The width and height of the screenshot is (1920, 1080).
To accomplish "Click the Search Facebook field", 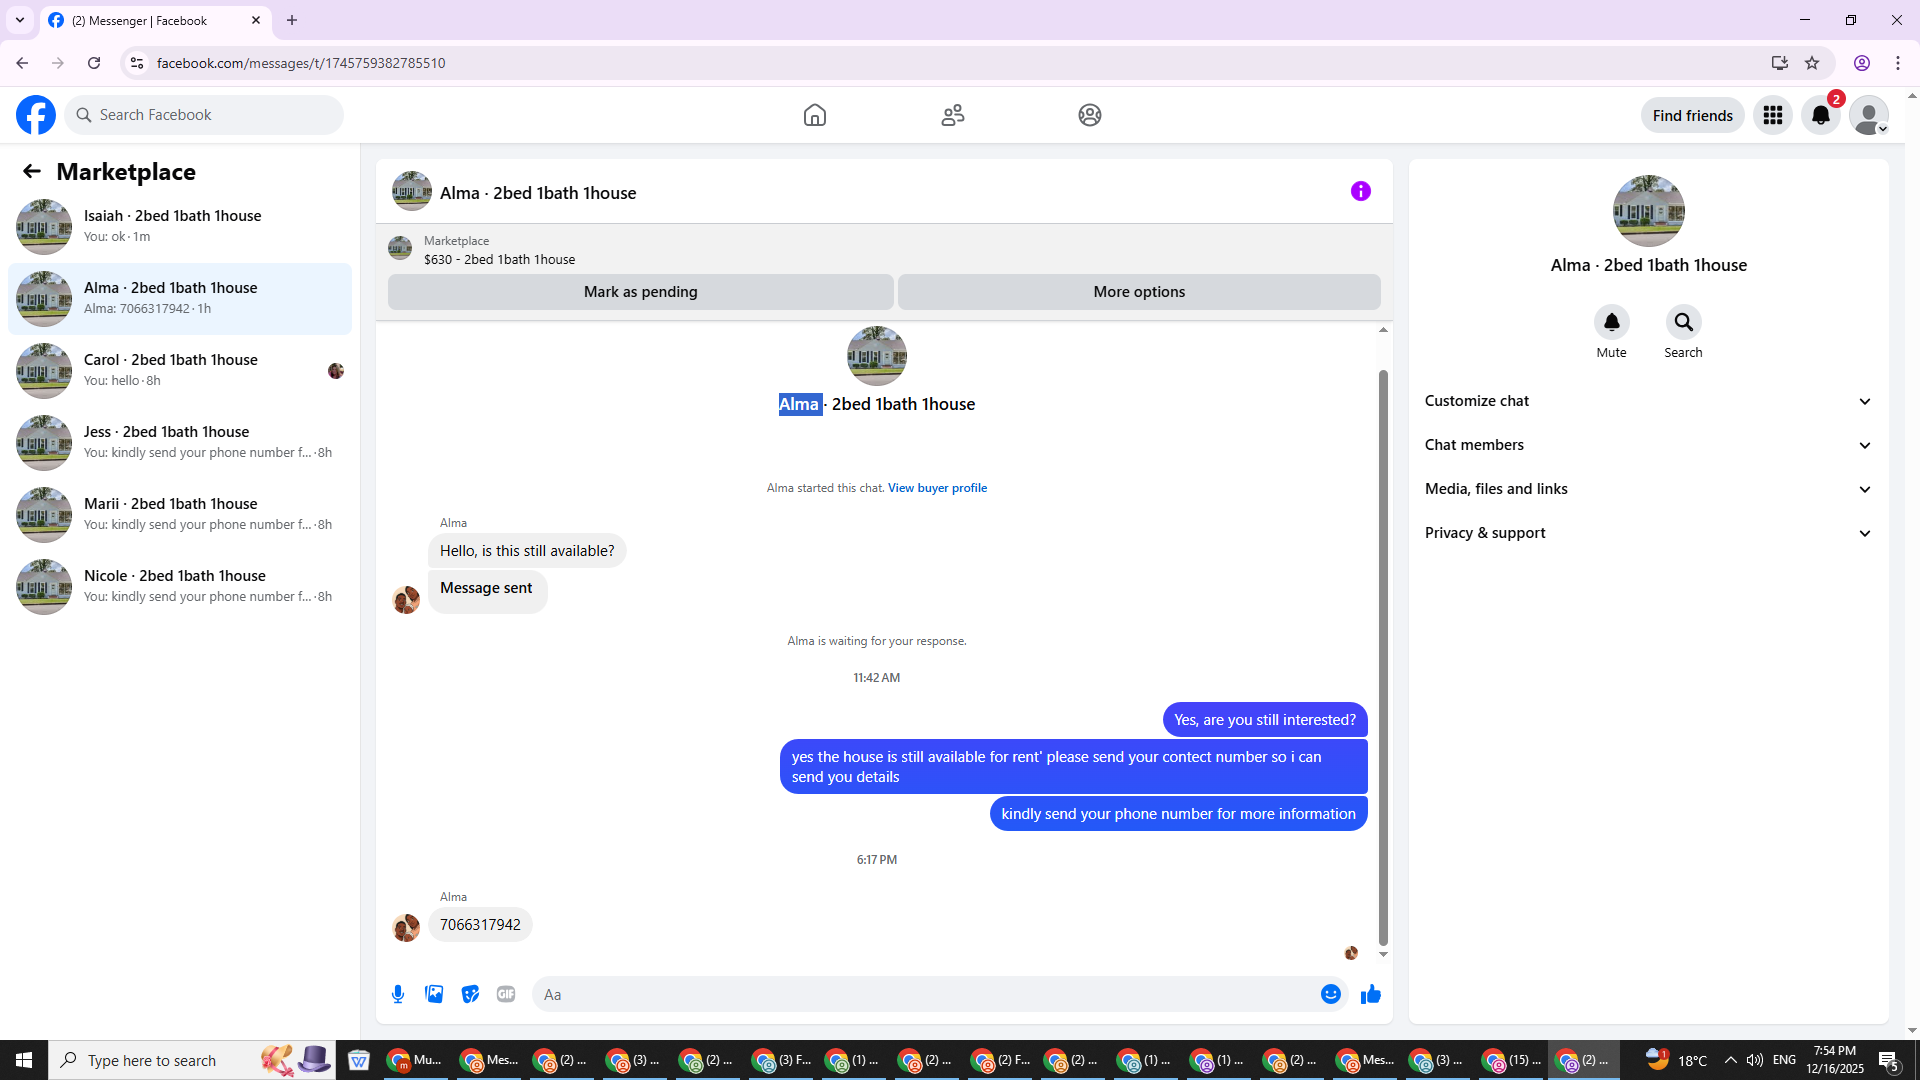I will click(x=204, y=115).
